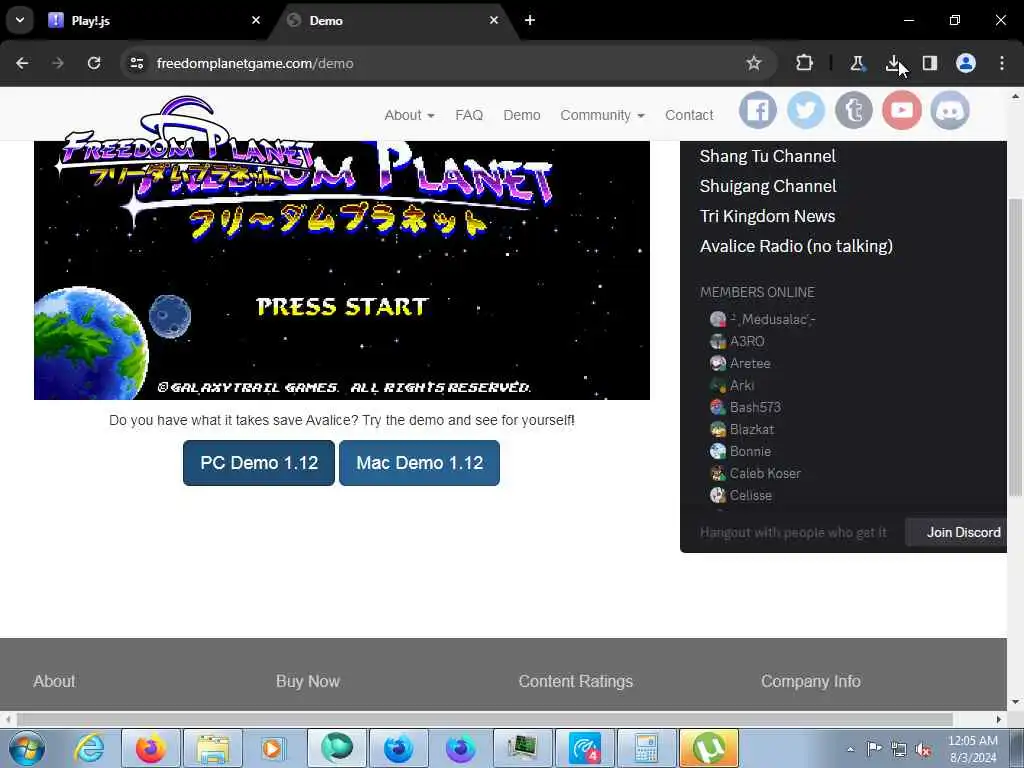Open the Facebook social icon
This screenshot has height=768, width=1024.
point(758,110)
